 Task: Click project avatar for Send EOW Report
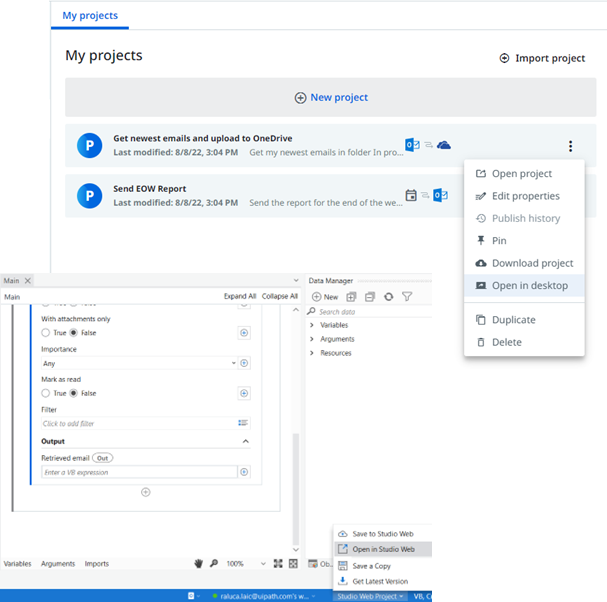[x=89, y=196]
